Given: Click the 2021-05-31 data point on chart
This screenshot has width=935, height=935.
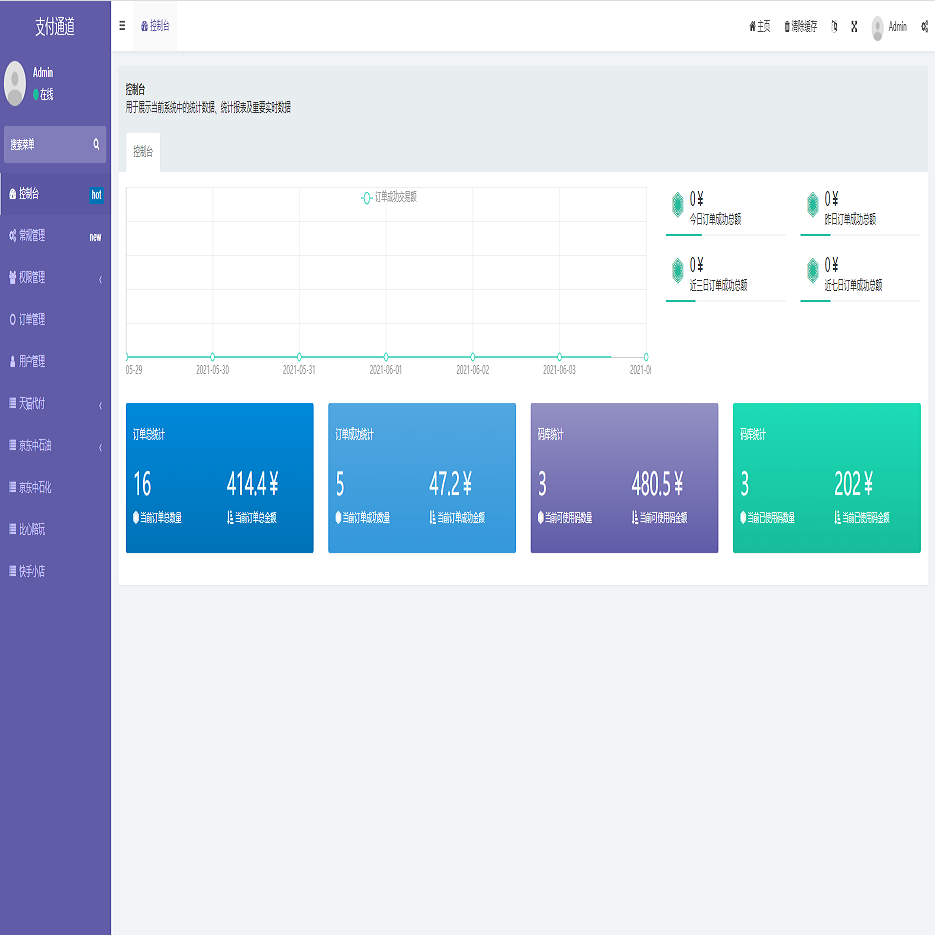Looking at the screenshot, I should pos(299,357).
